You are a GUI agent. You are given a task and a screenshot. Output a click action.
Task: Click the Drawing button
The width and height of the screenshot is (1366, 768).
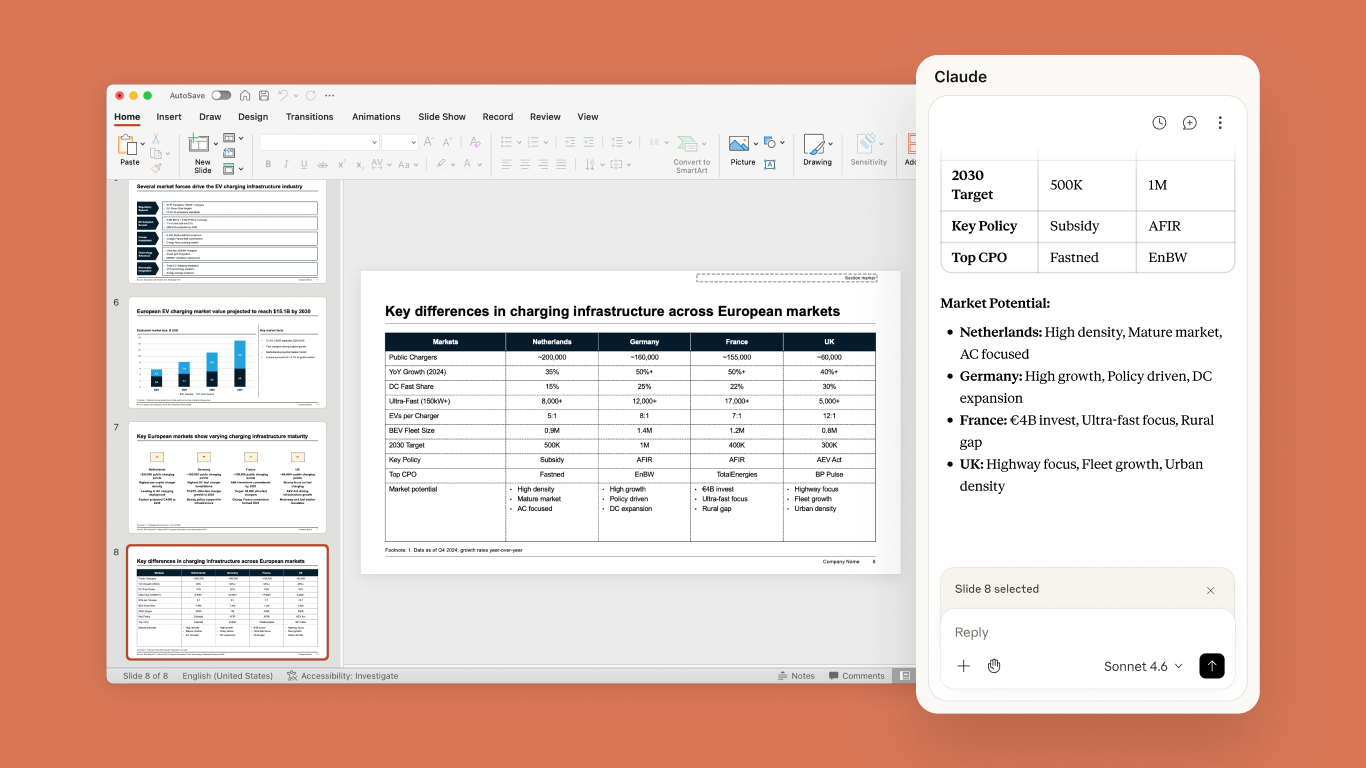pos(817,150)
